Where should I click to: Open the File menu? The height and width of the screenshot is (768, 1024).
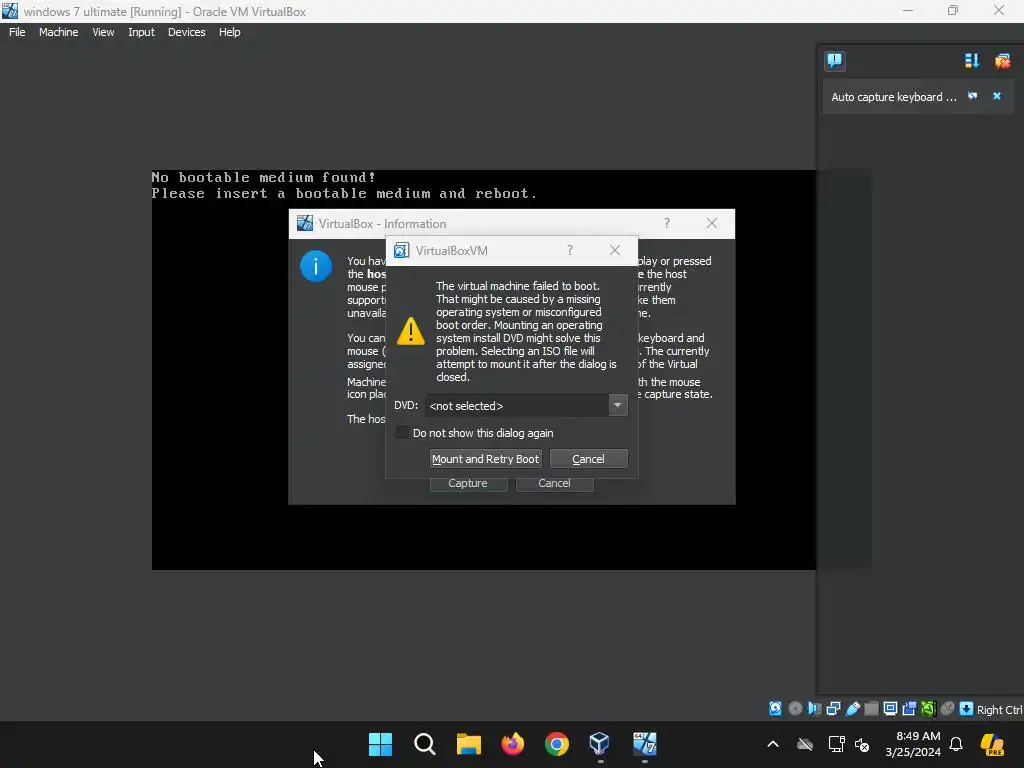[x=17, y=32]
